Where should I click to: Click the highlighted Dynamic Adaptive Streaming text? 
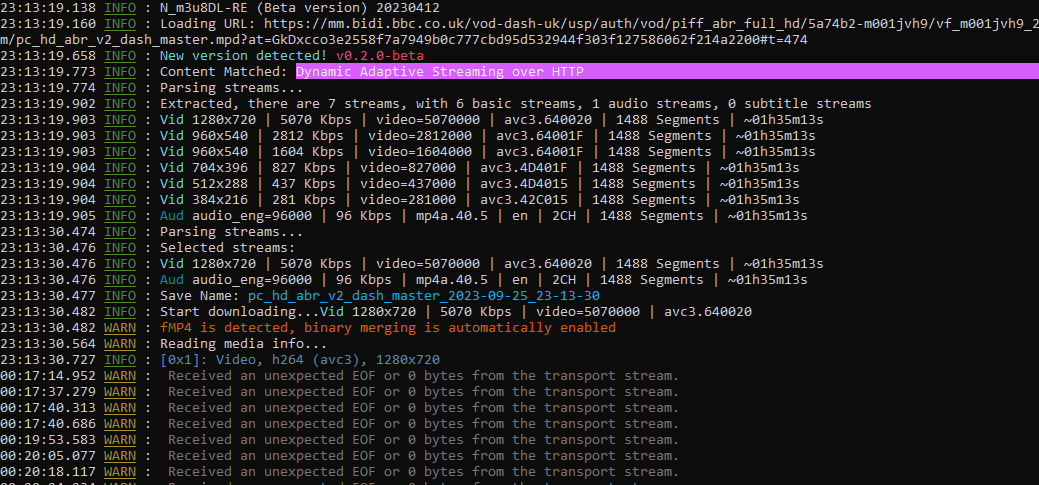pyautogui.click(x=440, y=72)
